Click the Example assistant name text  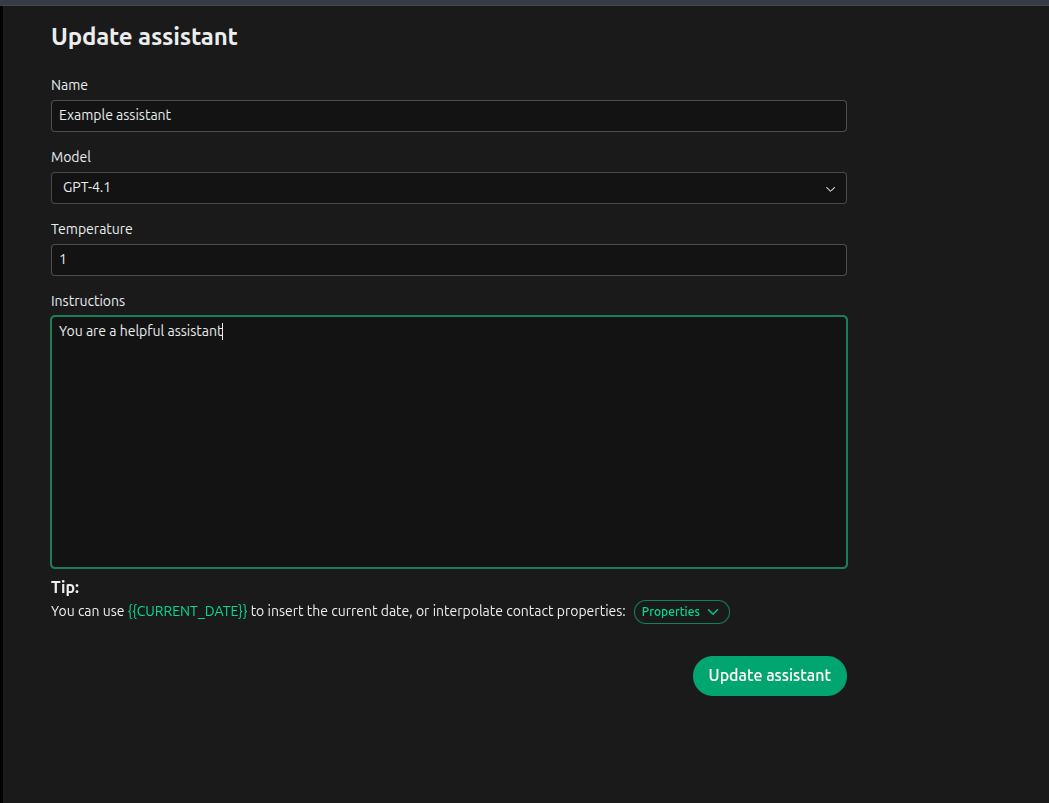coord(114,115)
